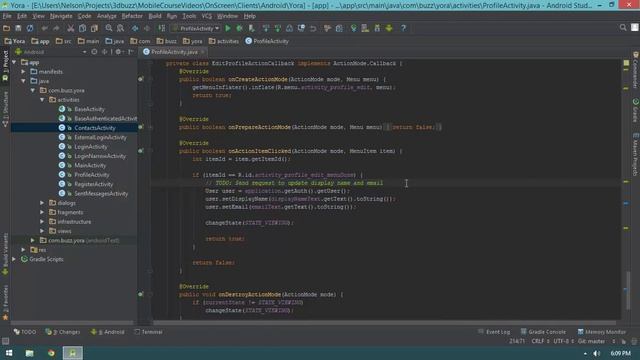This screenshot has height=360, width=640.
Task: Open the run configuration ProfileActivity dropdown
Action: [196, 28]
